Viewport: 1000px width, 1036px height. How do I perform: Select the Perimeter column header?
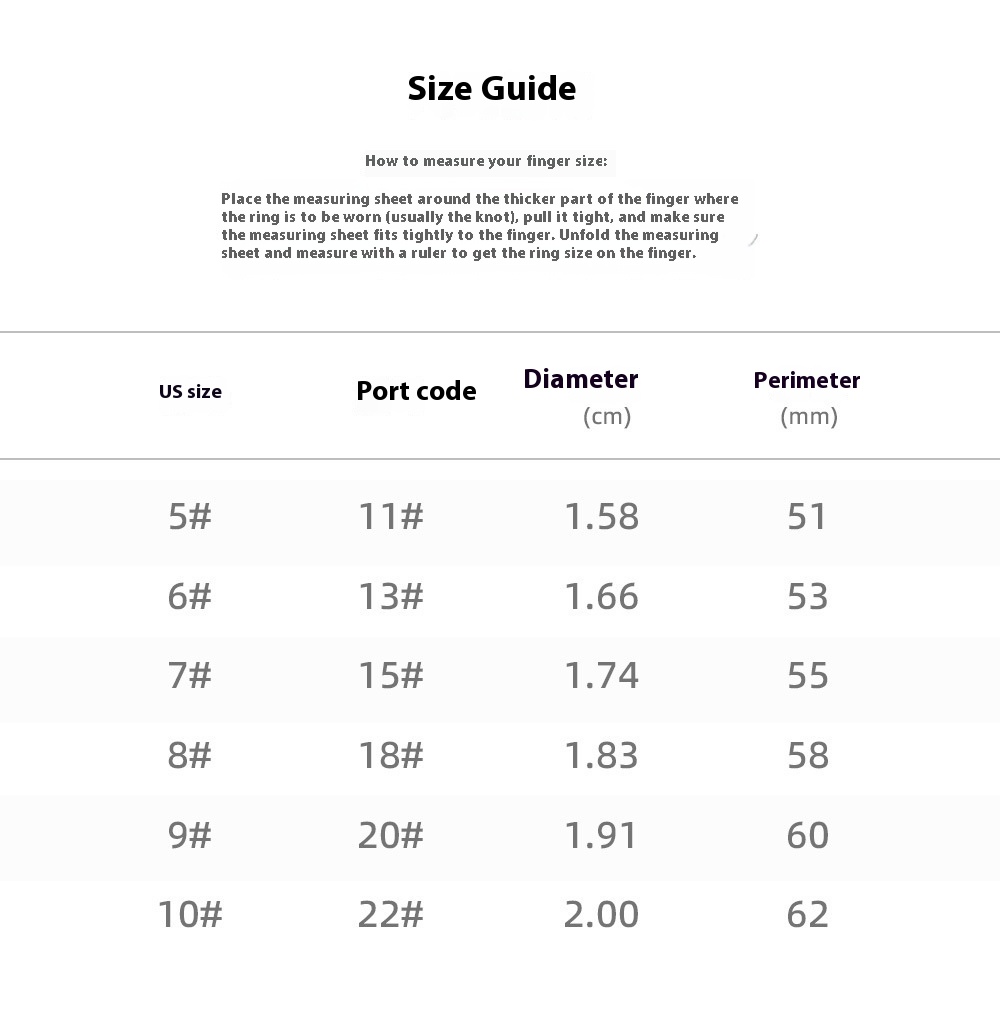(806, 380)
